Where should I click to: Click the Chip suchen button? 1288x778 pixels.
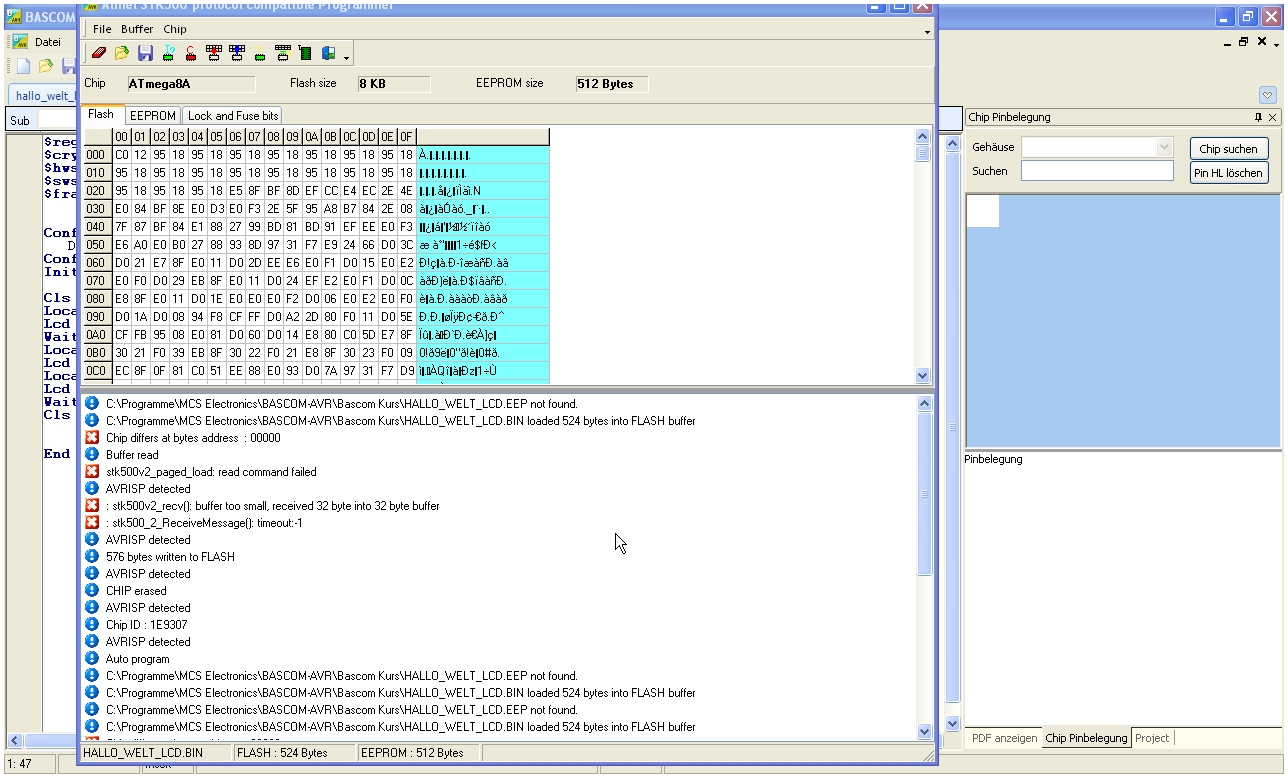tap(1229, 149)
